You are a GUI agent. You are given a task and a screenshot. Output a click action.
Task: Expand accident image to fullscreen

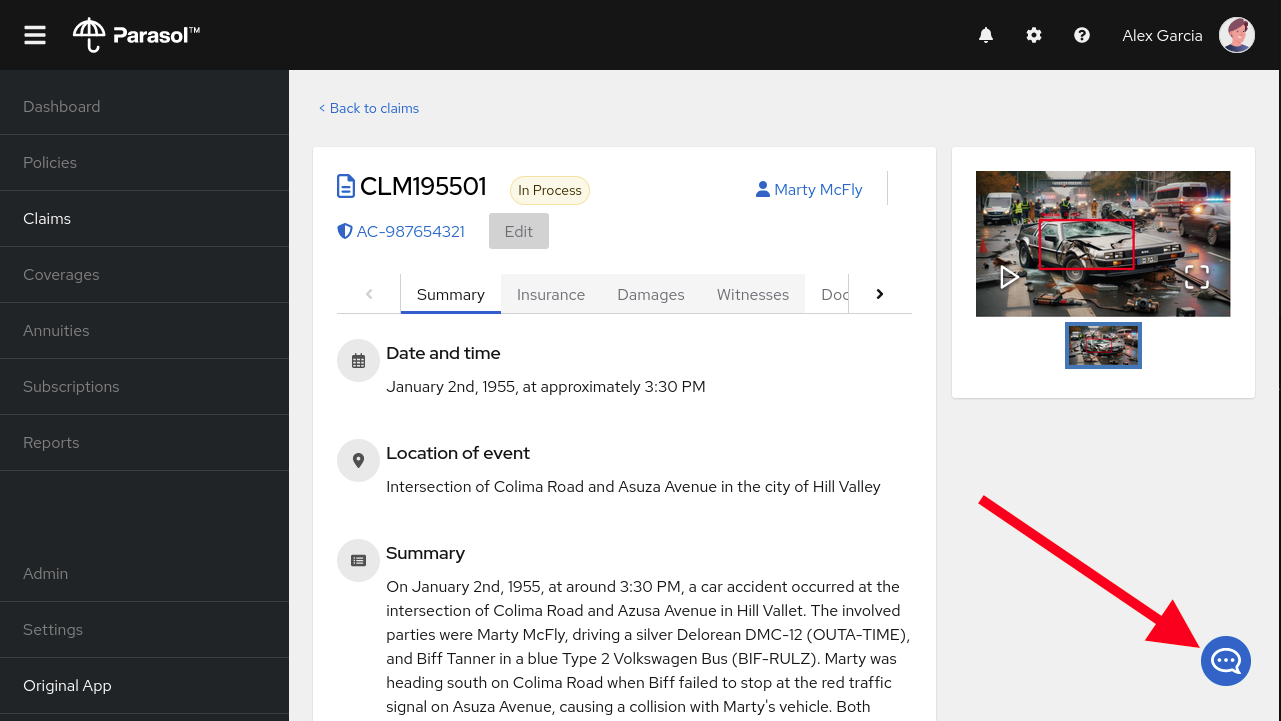(1197, 277)
